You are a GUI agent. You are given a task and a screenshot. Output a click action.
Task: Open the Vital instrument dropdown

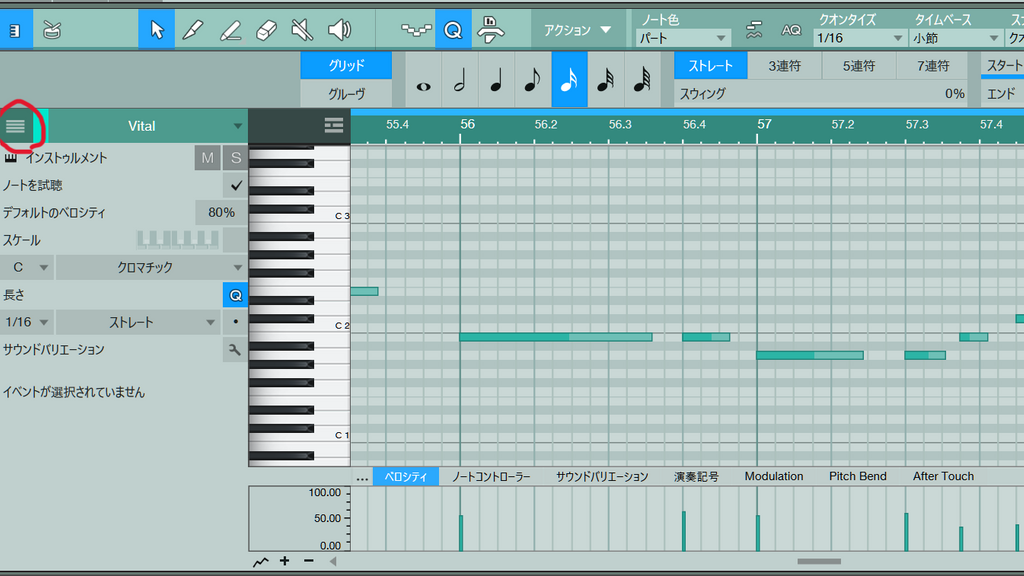coord(147,126)
